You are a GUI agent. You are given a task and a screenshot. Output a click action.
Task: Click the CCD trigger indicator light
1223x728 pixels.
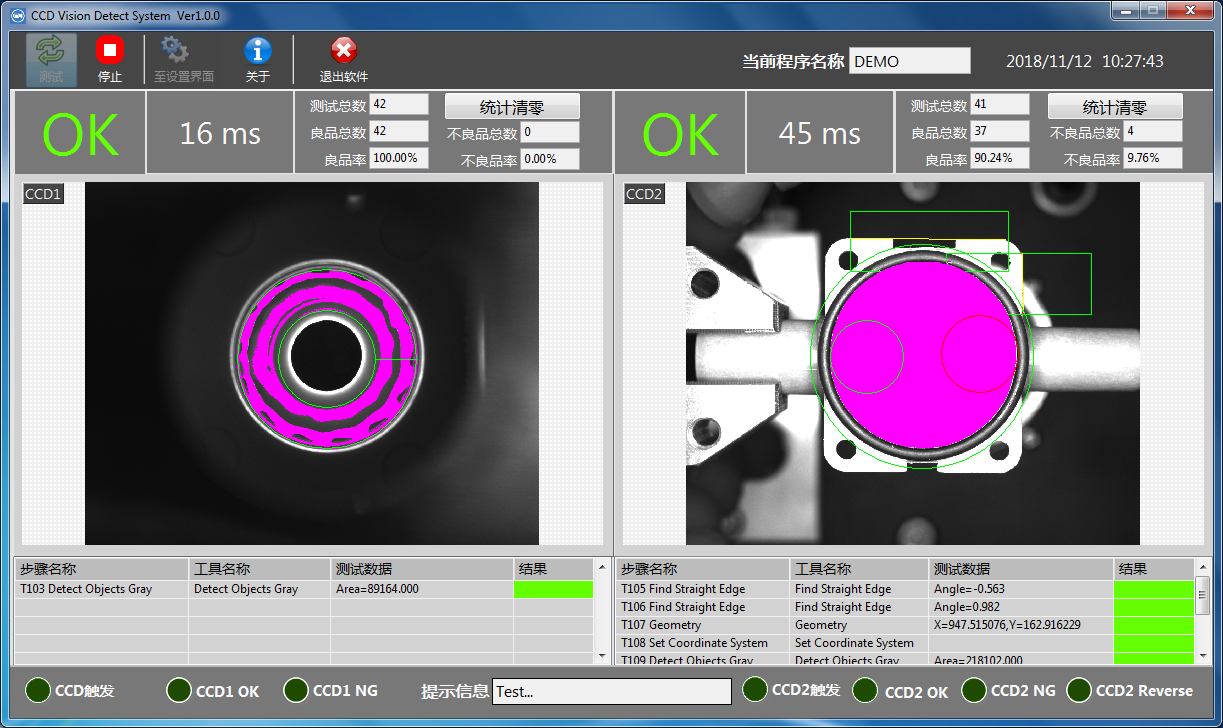tap(38, 690)
